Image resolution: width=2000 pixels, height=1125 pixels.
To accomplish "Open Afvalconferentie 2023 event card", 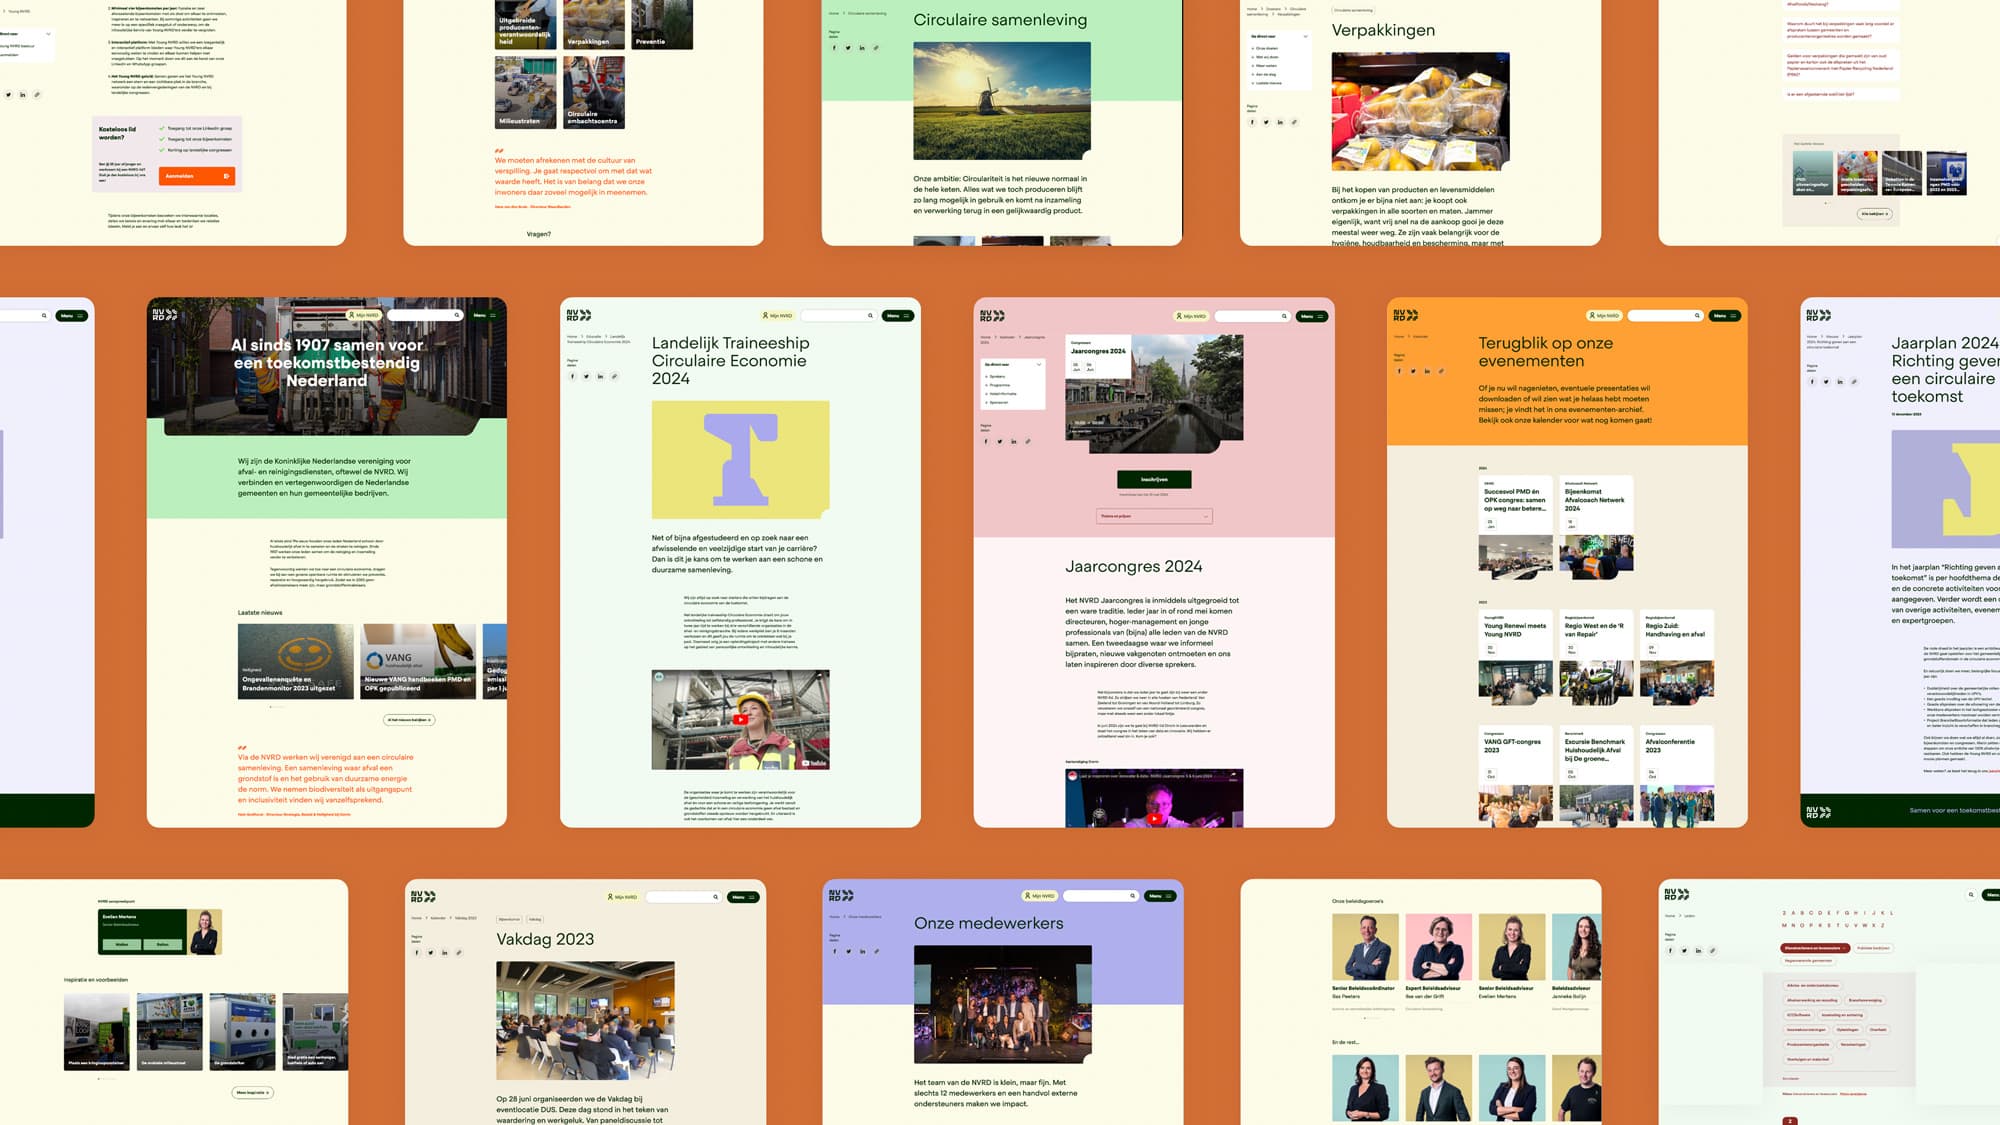I will click(x=1677, y=776).
